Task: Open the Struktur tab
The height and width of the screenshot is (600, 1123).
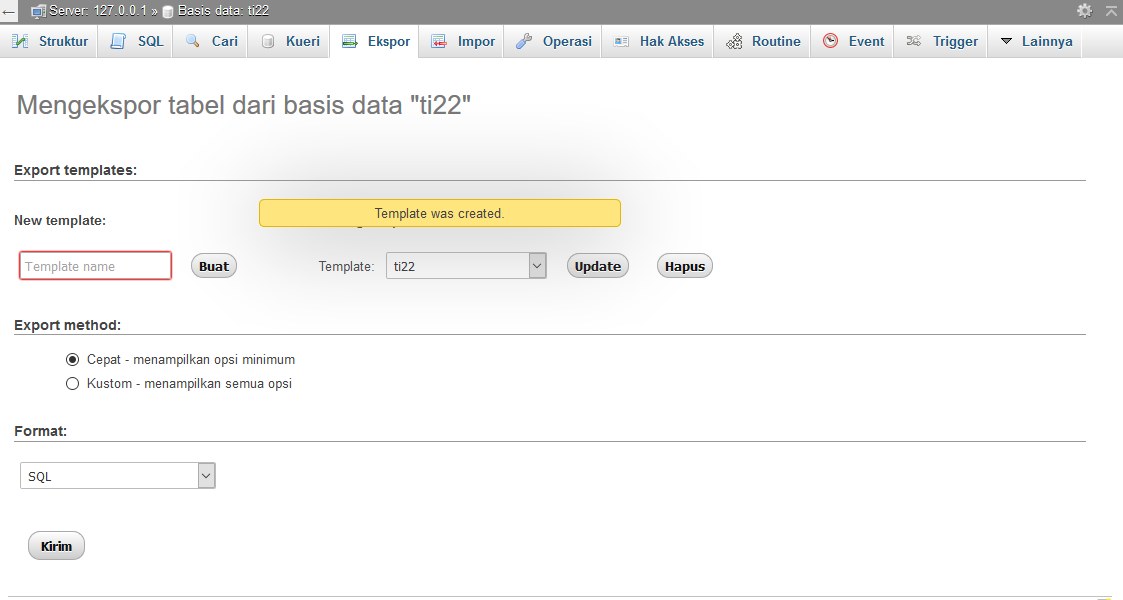Action: pyautogui.click(x=49, y=40)
